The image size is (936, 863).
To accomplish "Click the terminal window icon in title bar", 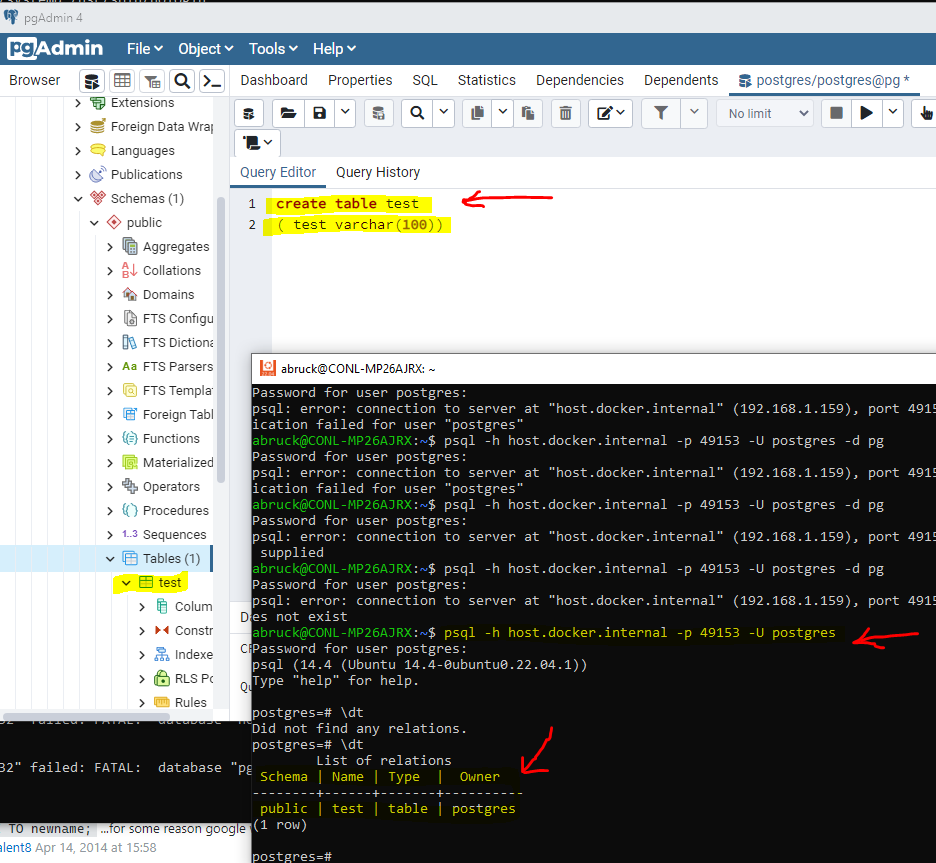I will click(x=268, y=368).
